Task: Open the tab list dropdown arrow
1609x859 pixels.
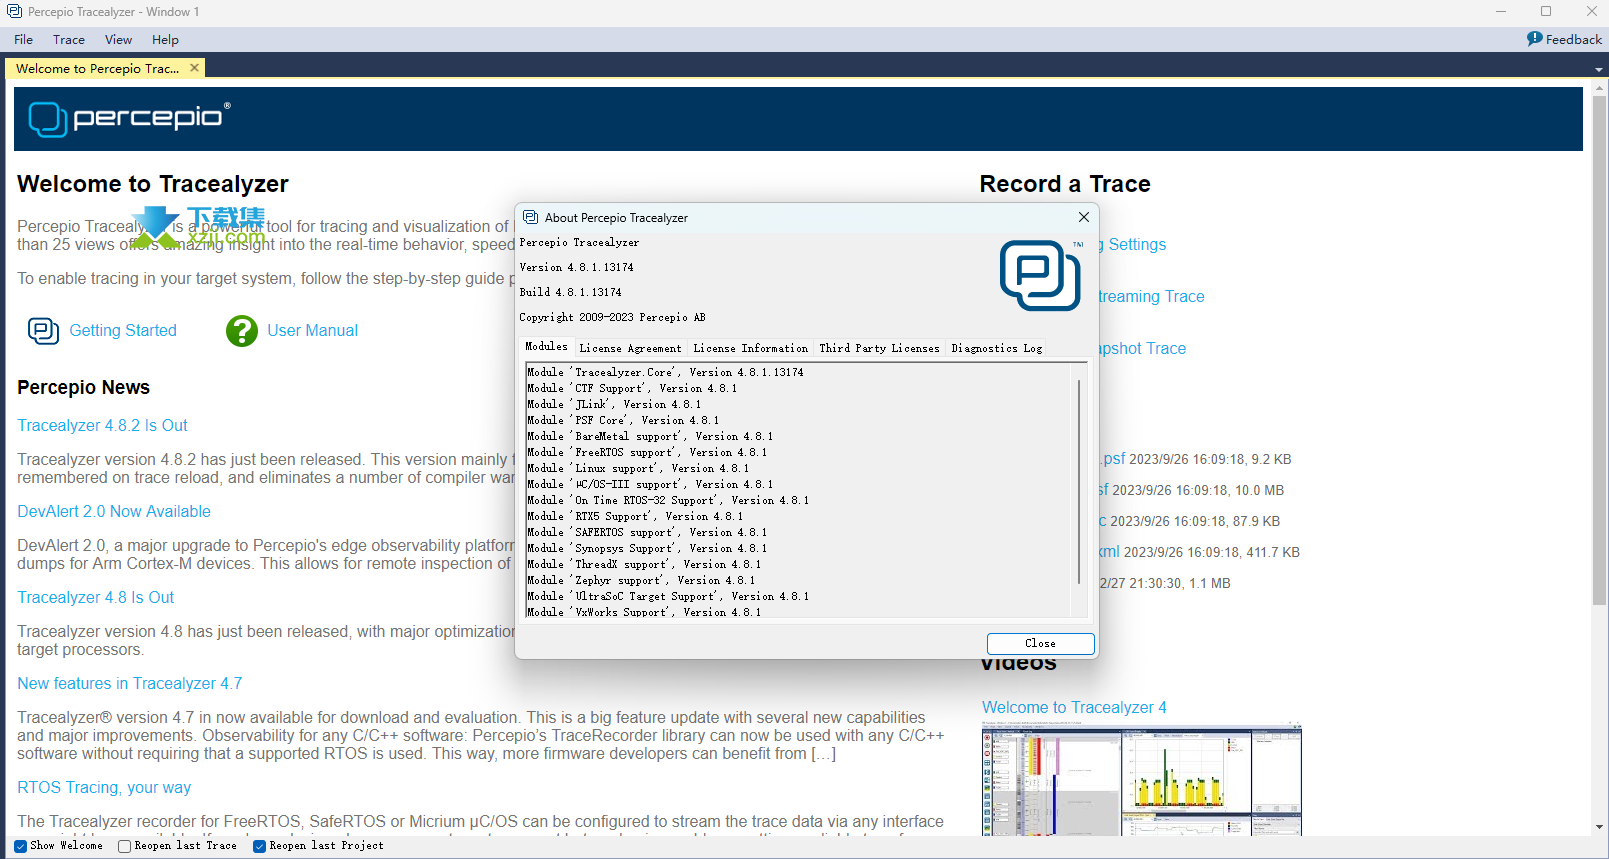Action: (1598, 69)
